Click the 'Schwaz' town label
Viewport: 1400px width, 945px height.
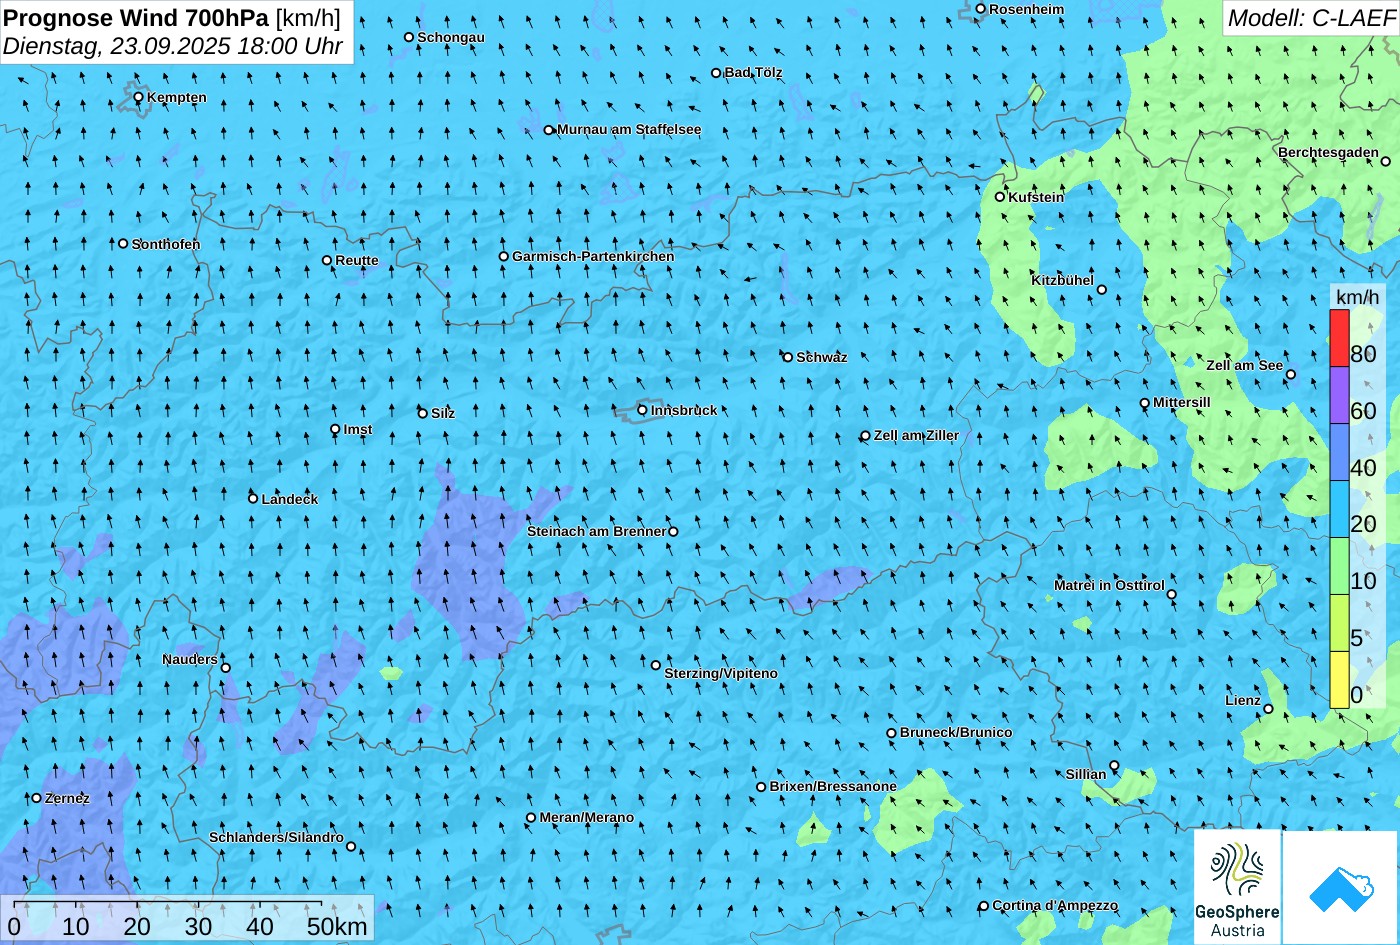[822, 357]
